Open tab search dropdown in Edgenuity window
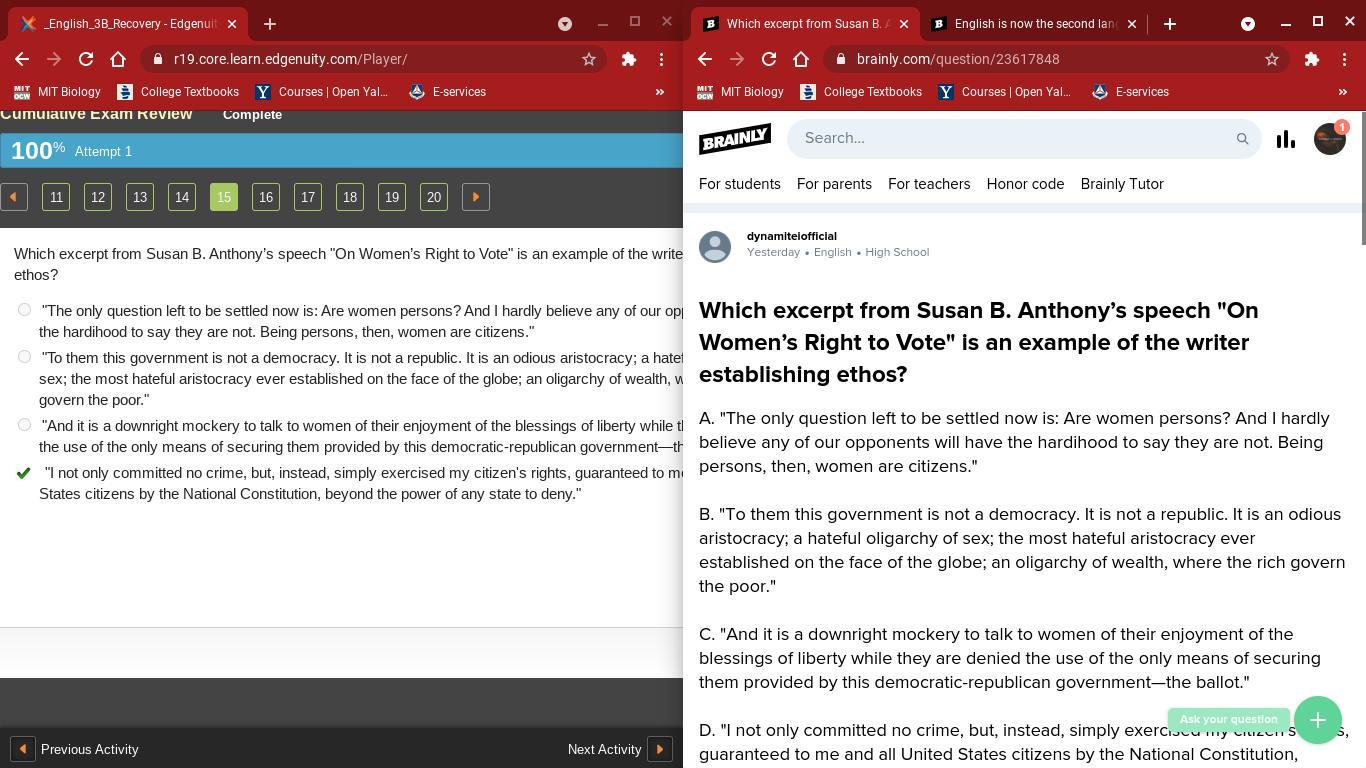Screen dimensions: 1366x768 [565, 24]
